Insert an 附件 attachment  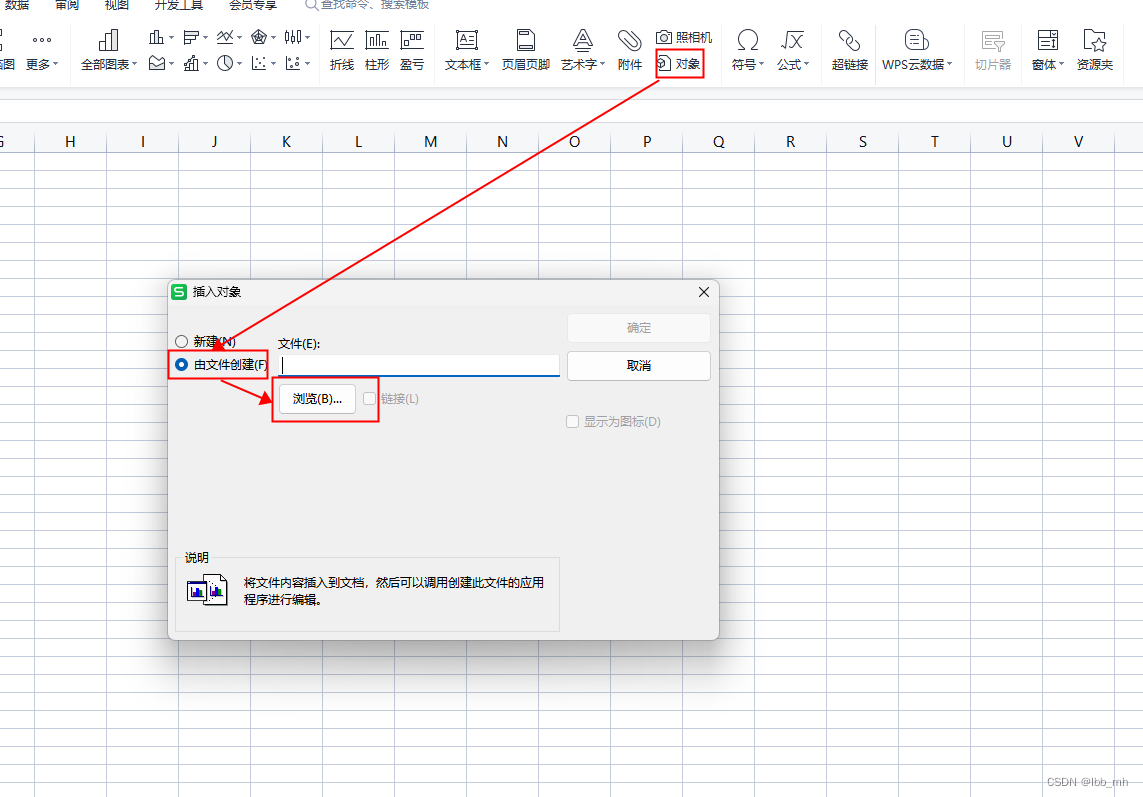pyautogui.click(x=630, y=50)
